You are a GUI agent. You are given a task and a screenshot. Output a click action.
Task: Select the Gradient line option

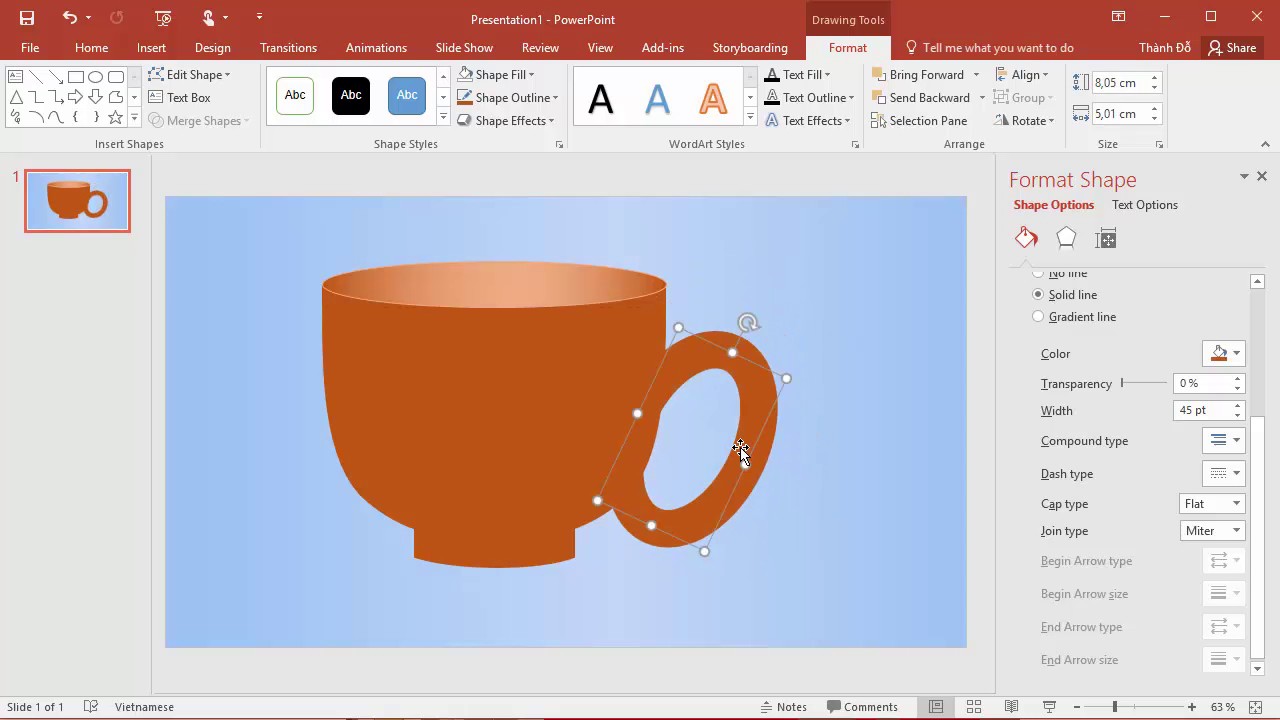click(1038, 317)
